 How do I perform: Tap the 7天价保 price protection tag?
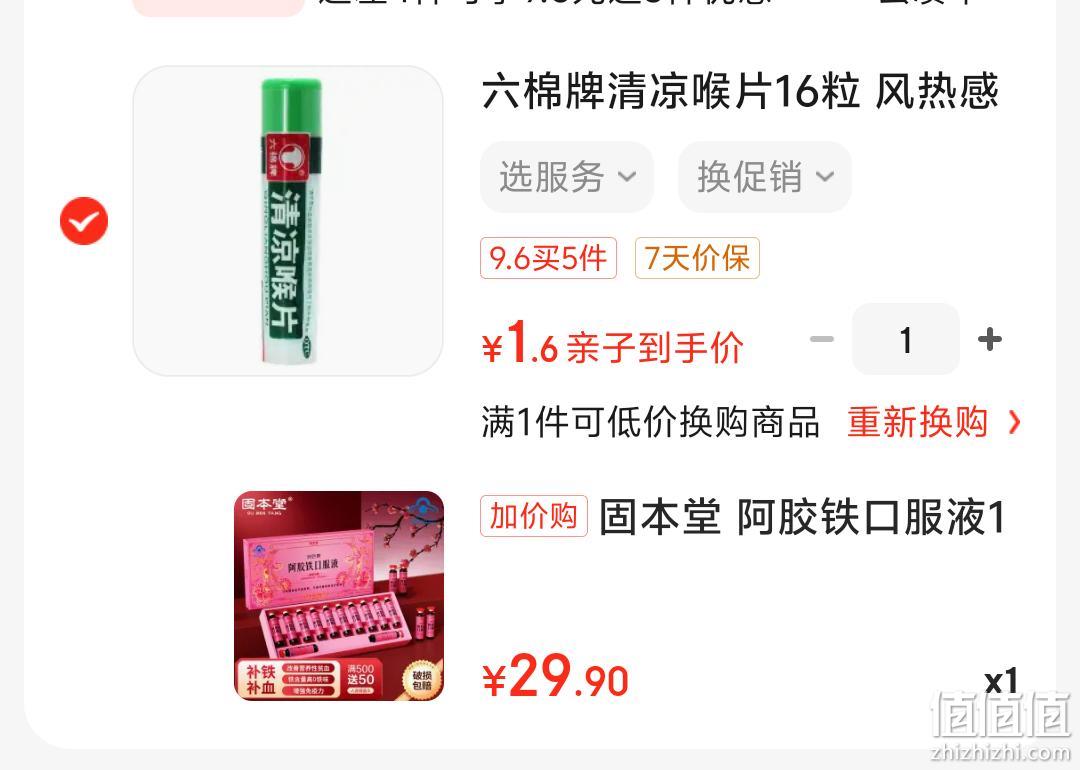[x=697, y=258]
